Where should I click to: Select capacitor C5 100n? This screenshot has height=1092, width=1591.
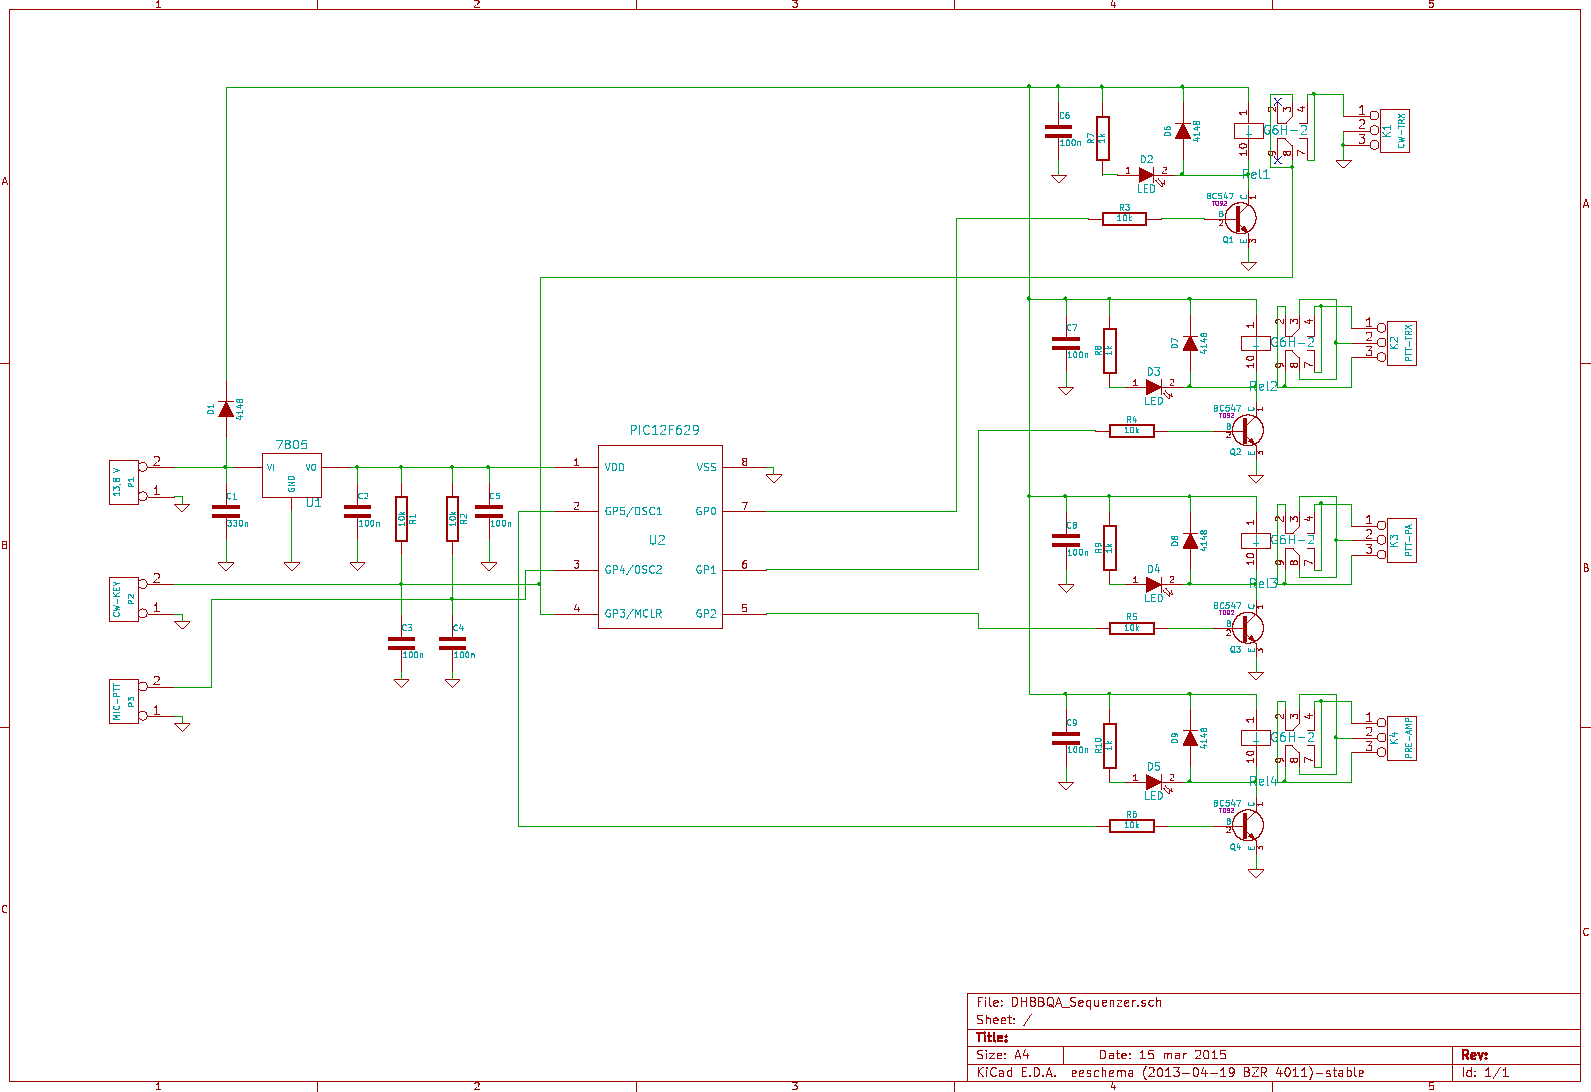point(489,512)
